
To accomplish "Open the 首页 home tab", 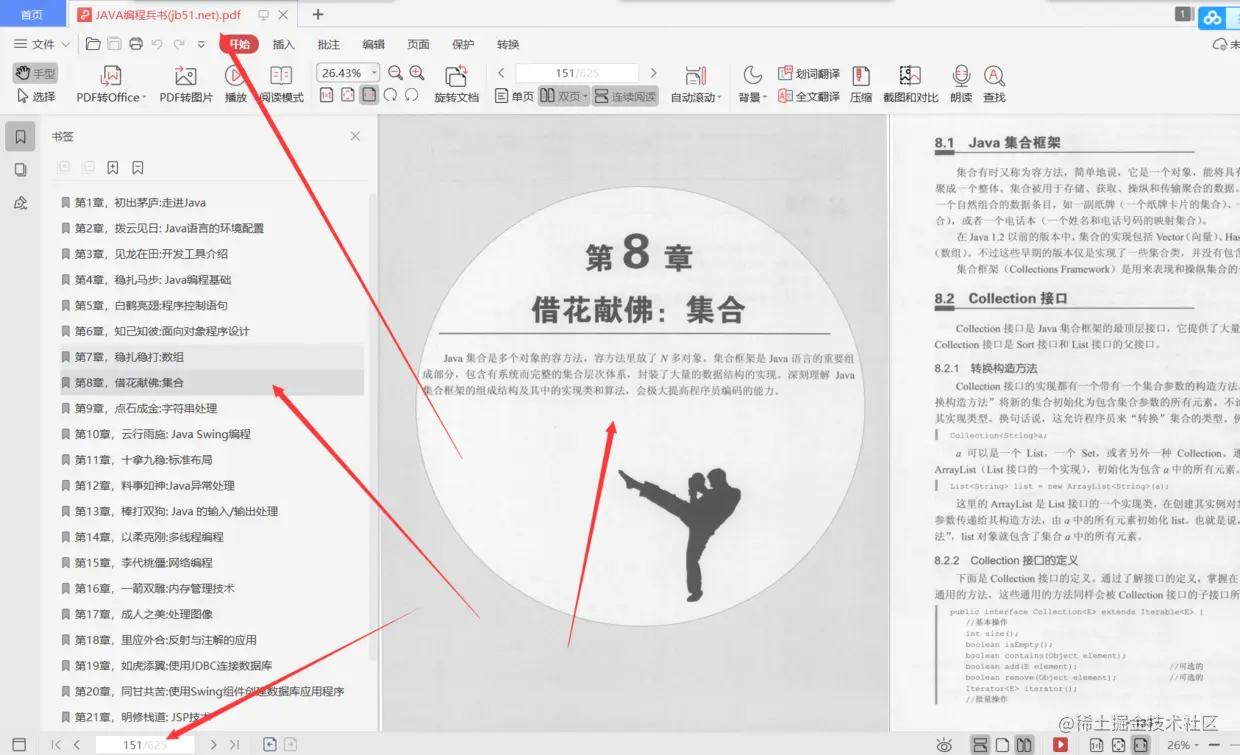I will point(32,14).
